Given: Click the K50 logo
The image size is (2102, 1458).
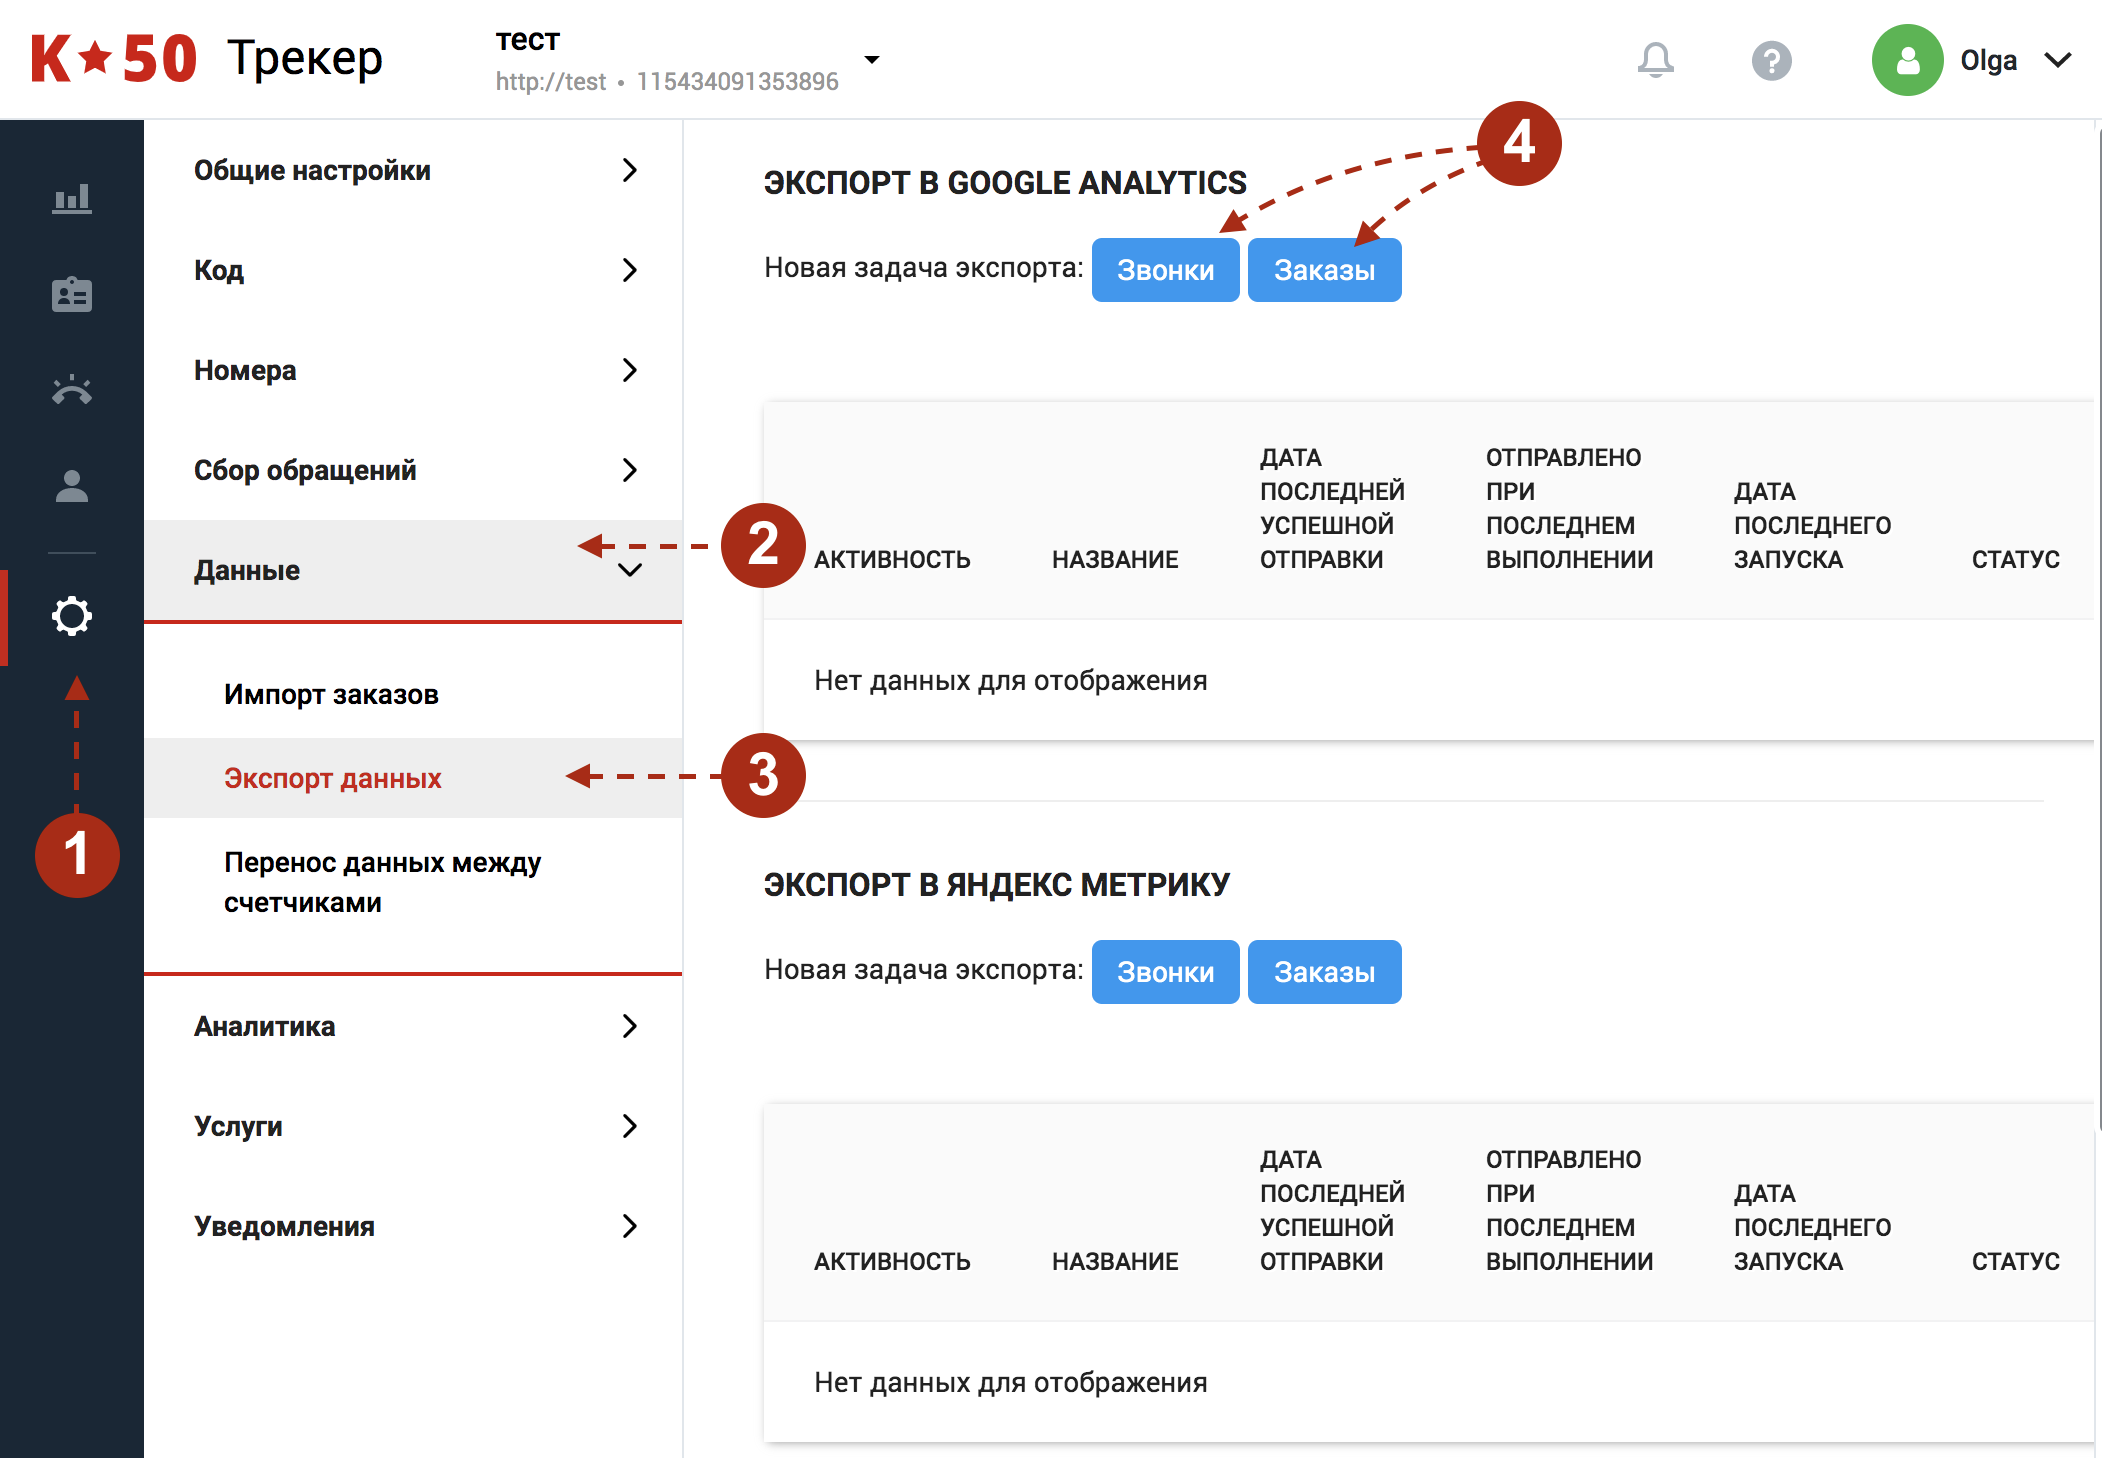Looking at the screenshot, I should [x=113, y=58].
